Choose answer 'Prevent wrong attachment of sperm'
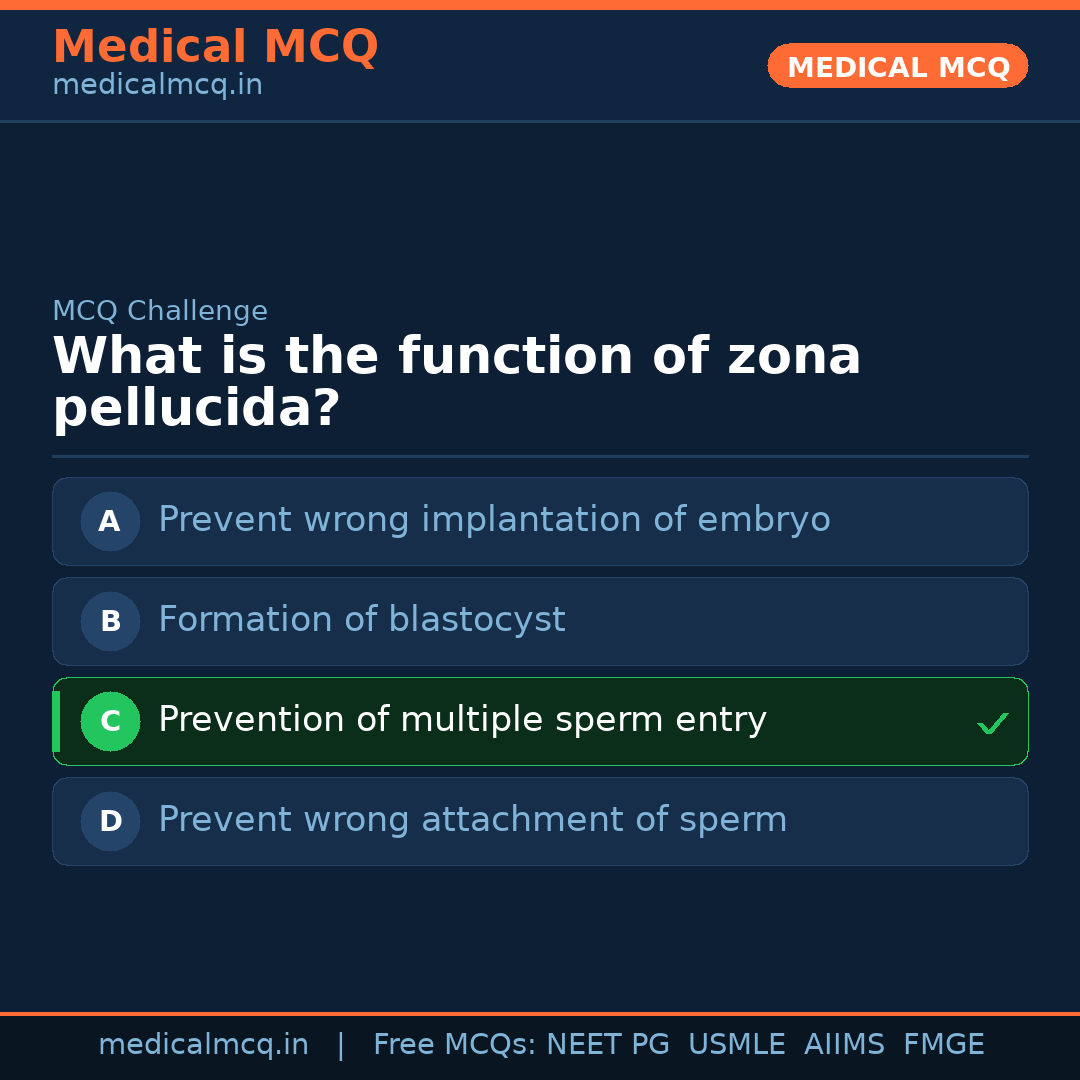 [x=472, y=820]
